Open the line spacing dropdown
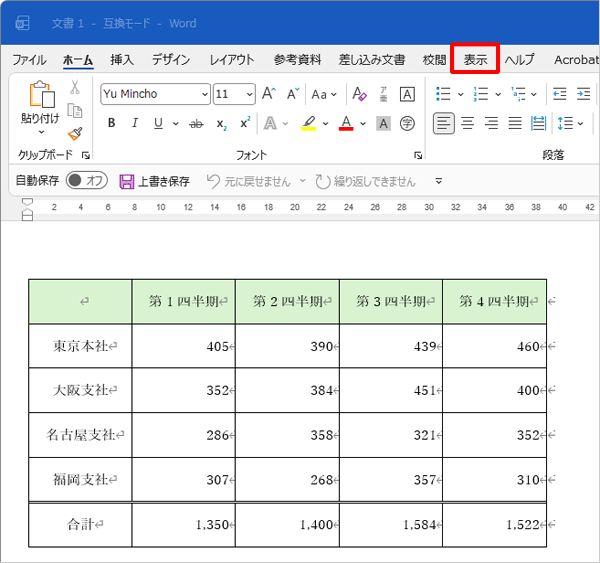 point(571,123)
